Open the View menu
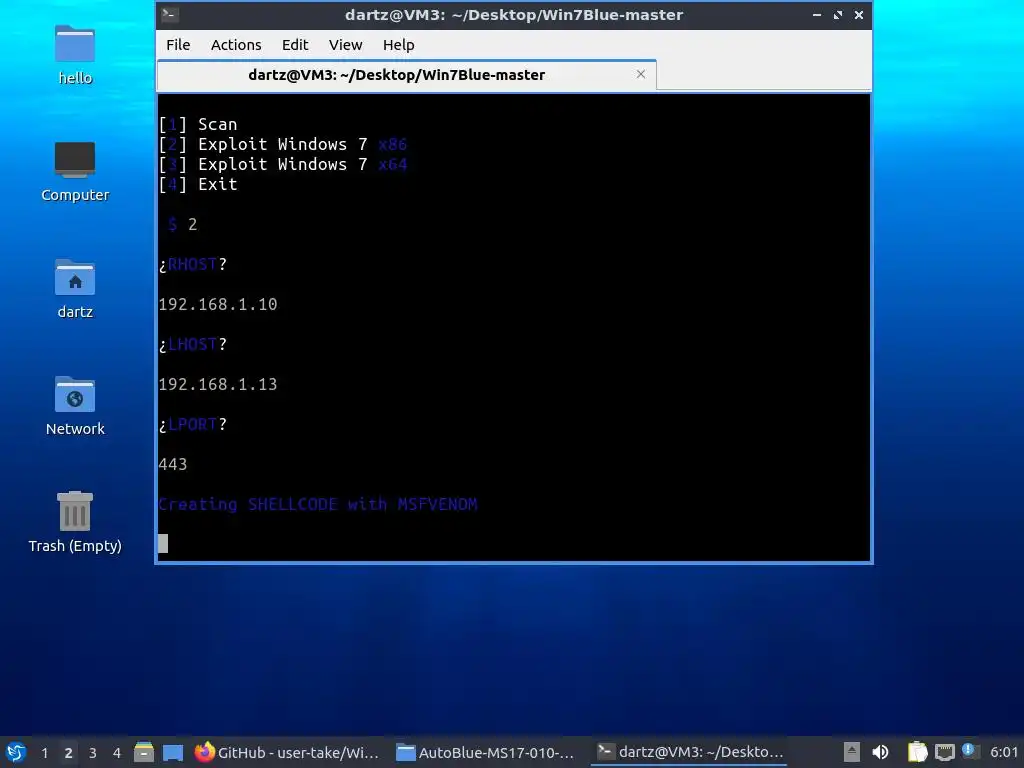 [x=345, y=44]
